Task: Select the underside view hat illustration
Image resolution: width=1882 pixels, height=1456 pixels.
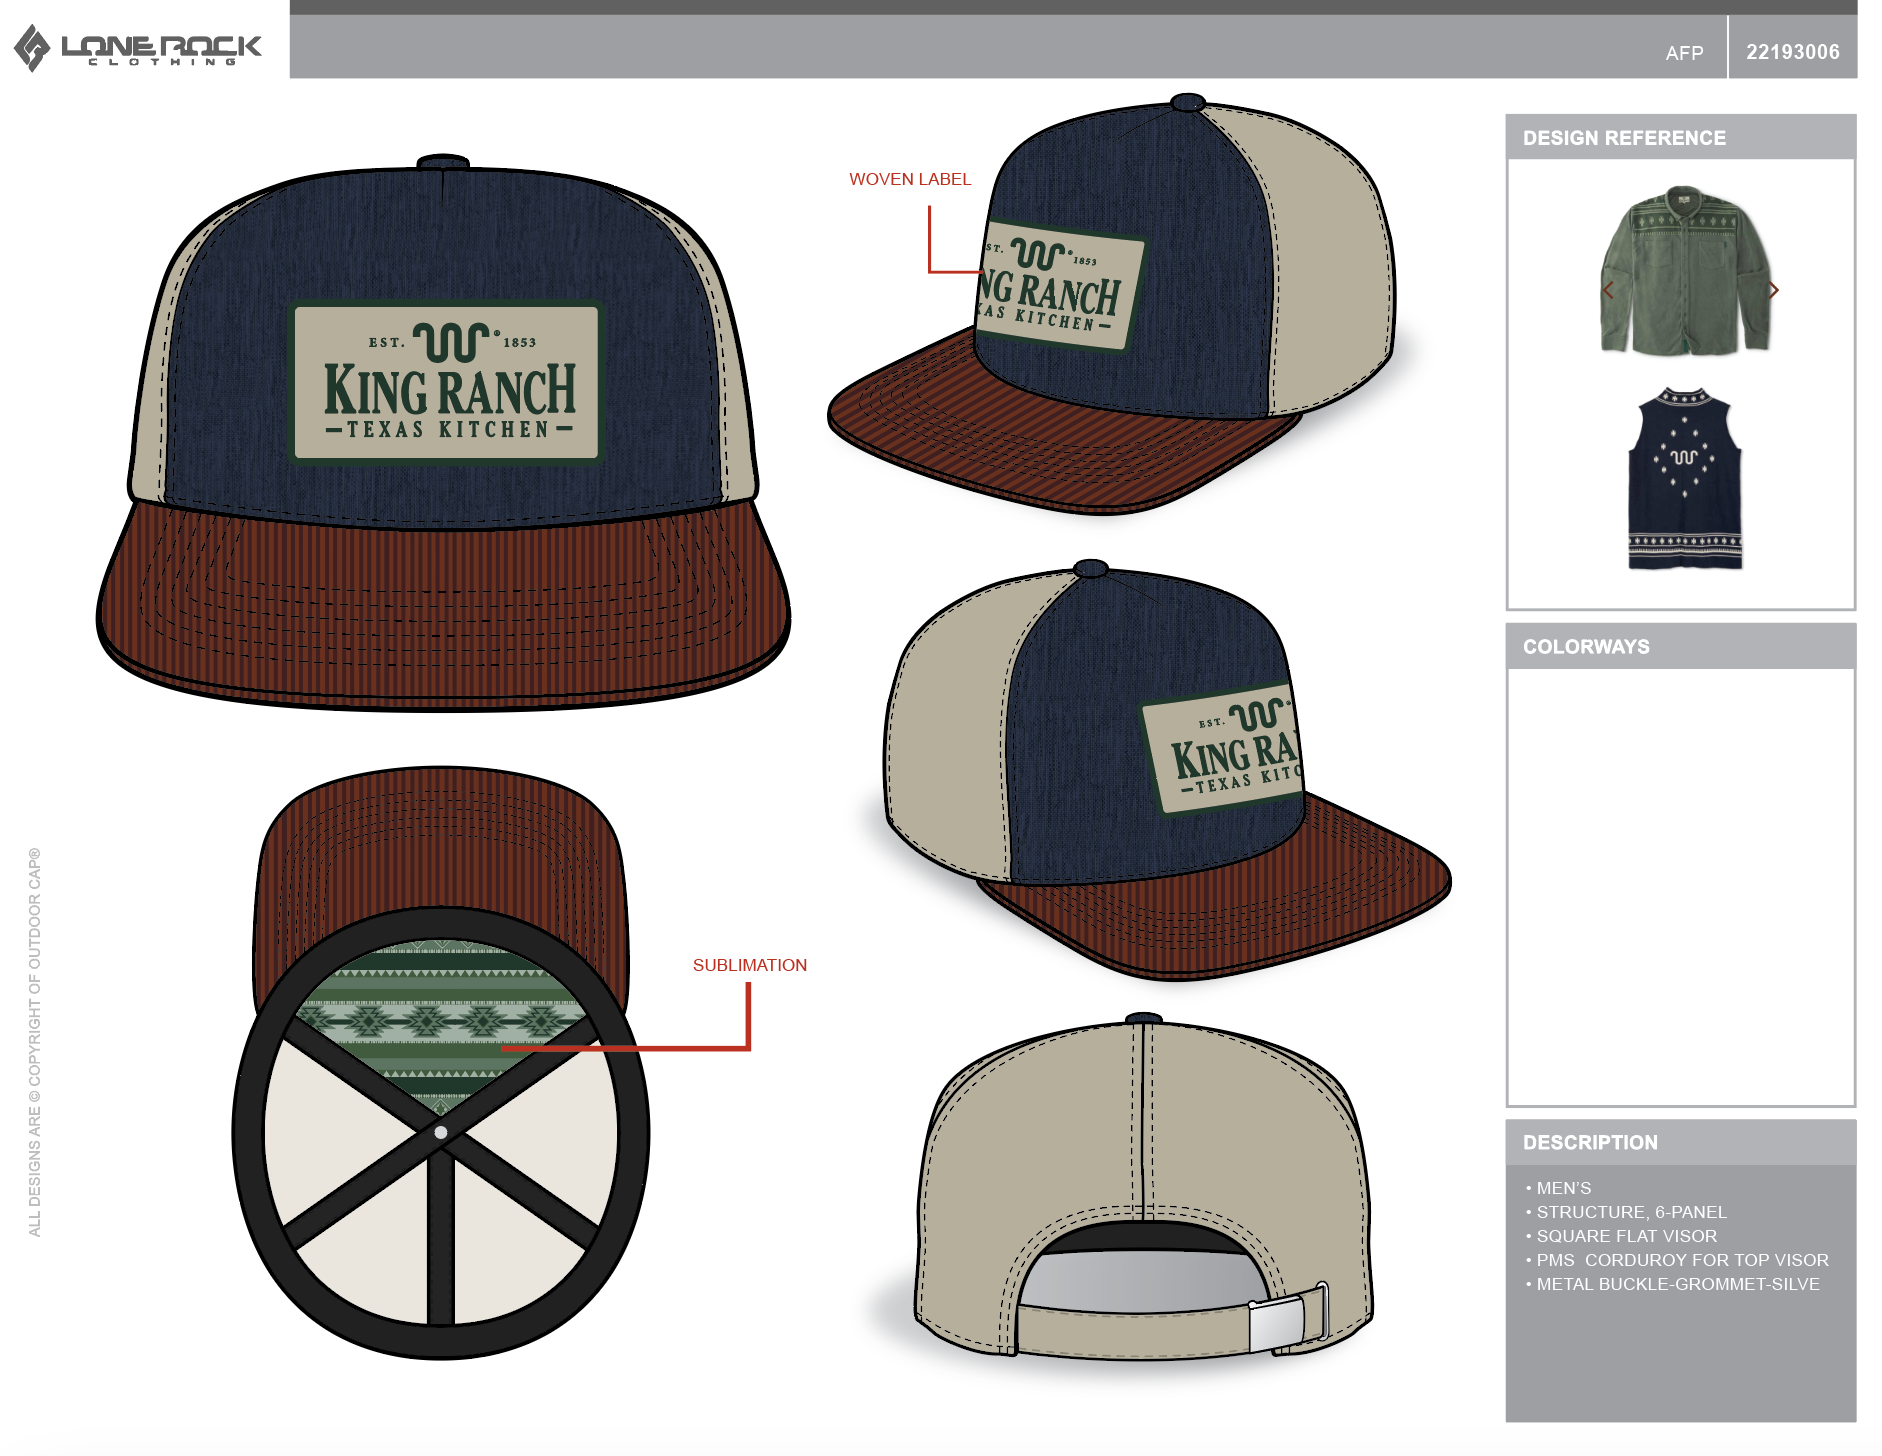Action: (441, 1062)
